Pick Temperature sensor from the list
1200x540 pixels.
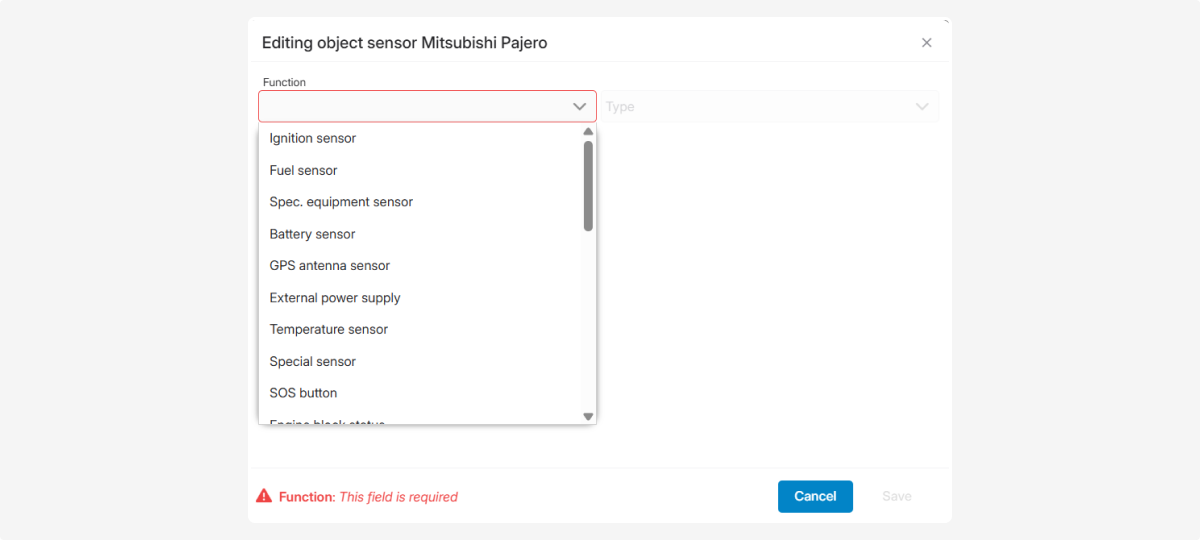[329, 329]
